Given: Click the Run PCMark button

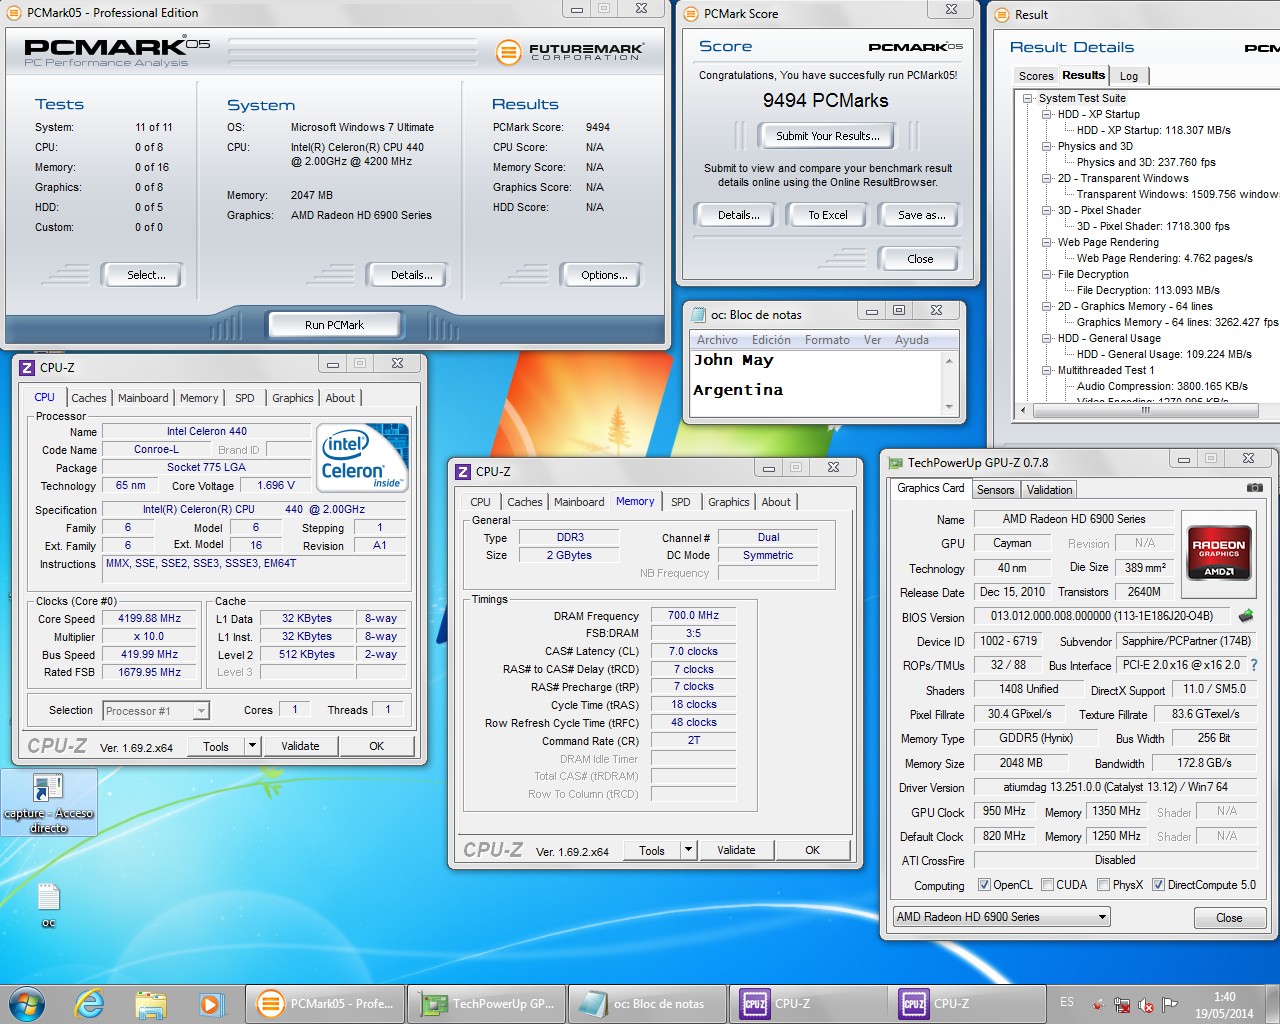Looking at the screenshot, I should (334, 325).
